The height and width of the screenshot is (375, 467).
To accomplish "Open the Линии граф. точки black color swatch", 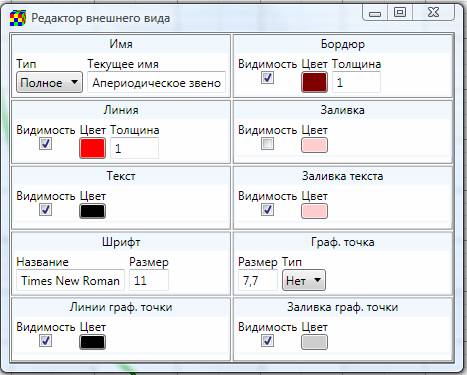I will 92,342.
